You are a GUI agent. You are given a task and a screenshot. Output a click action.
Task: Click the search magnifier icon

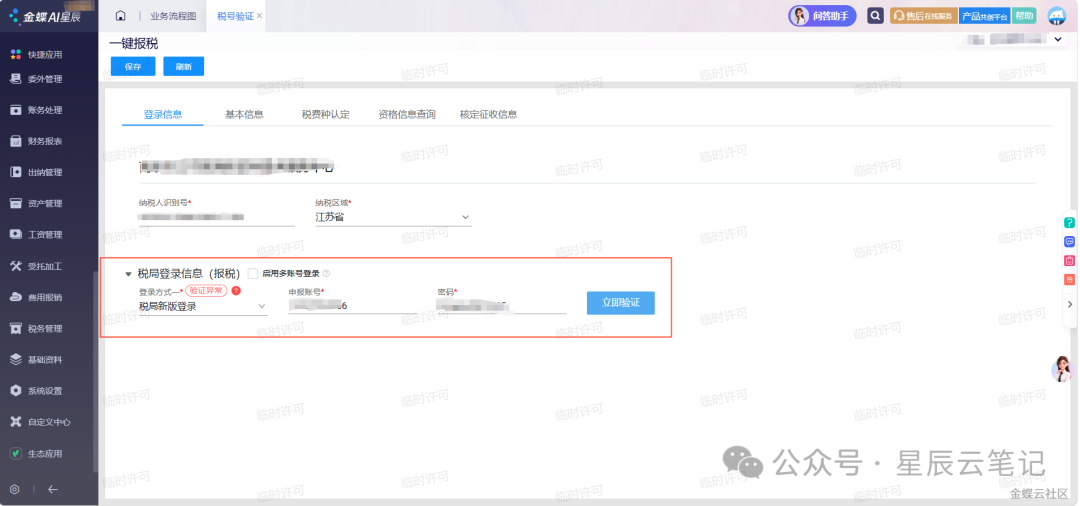875,16
